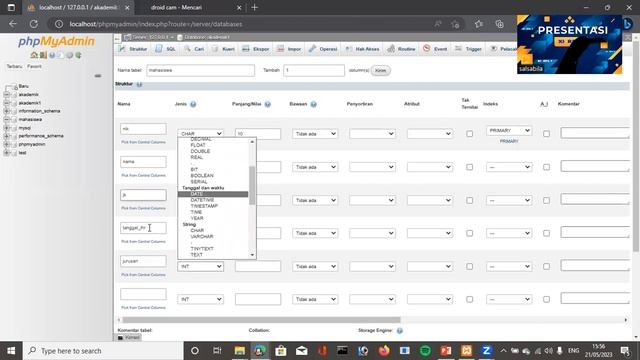Focus the Panjang/Nilai field in jurusan row
The image size is (640, 360).
tap(258, 267)
